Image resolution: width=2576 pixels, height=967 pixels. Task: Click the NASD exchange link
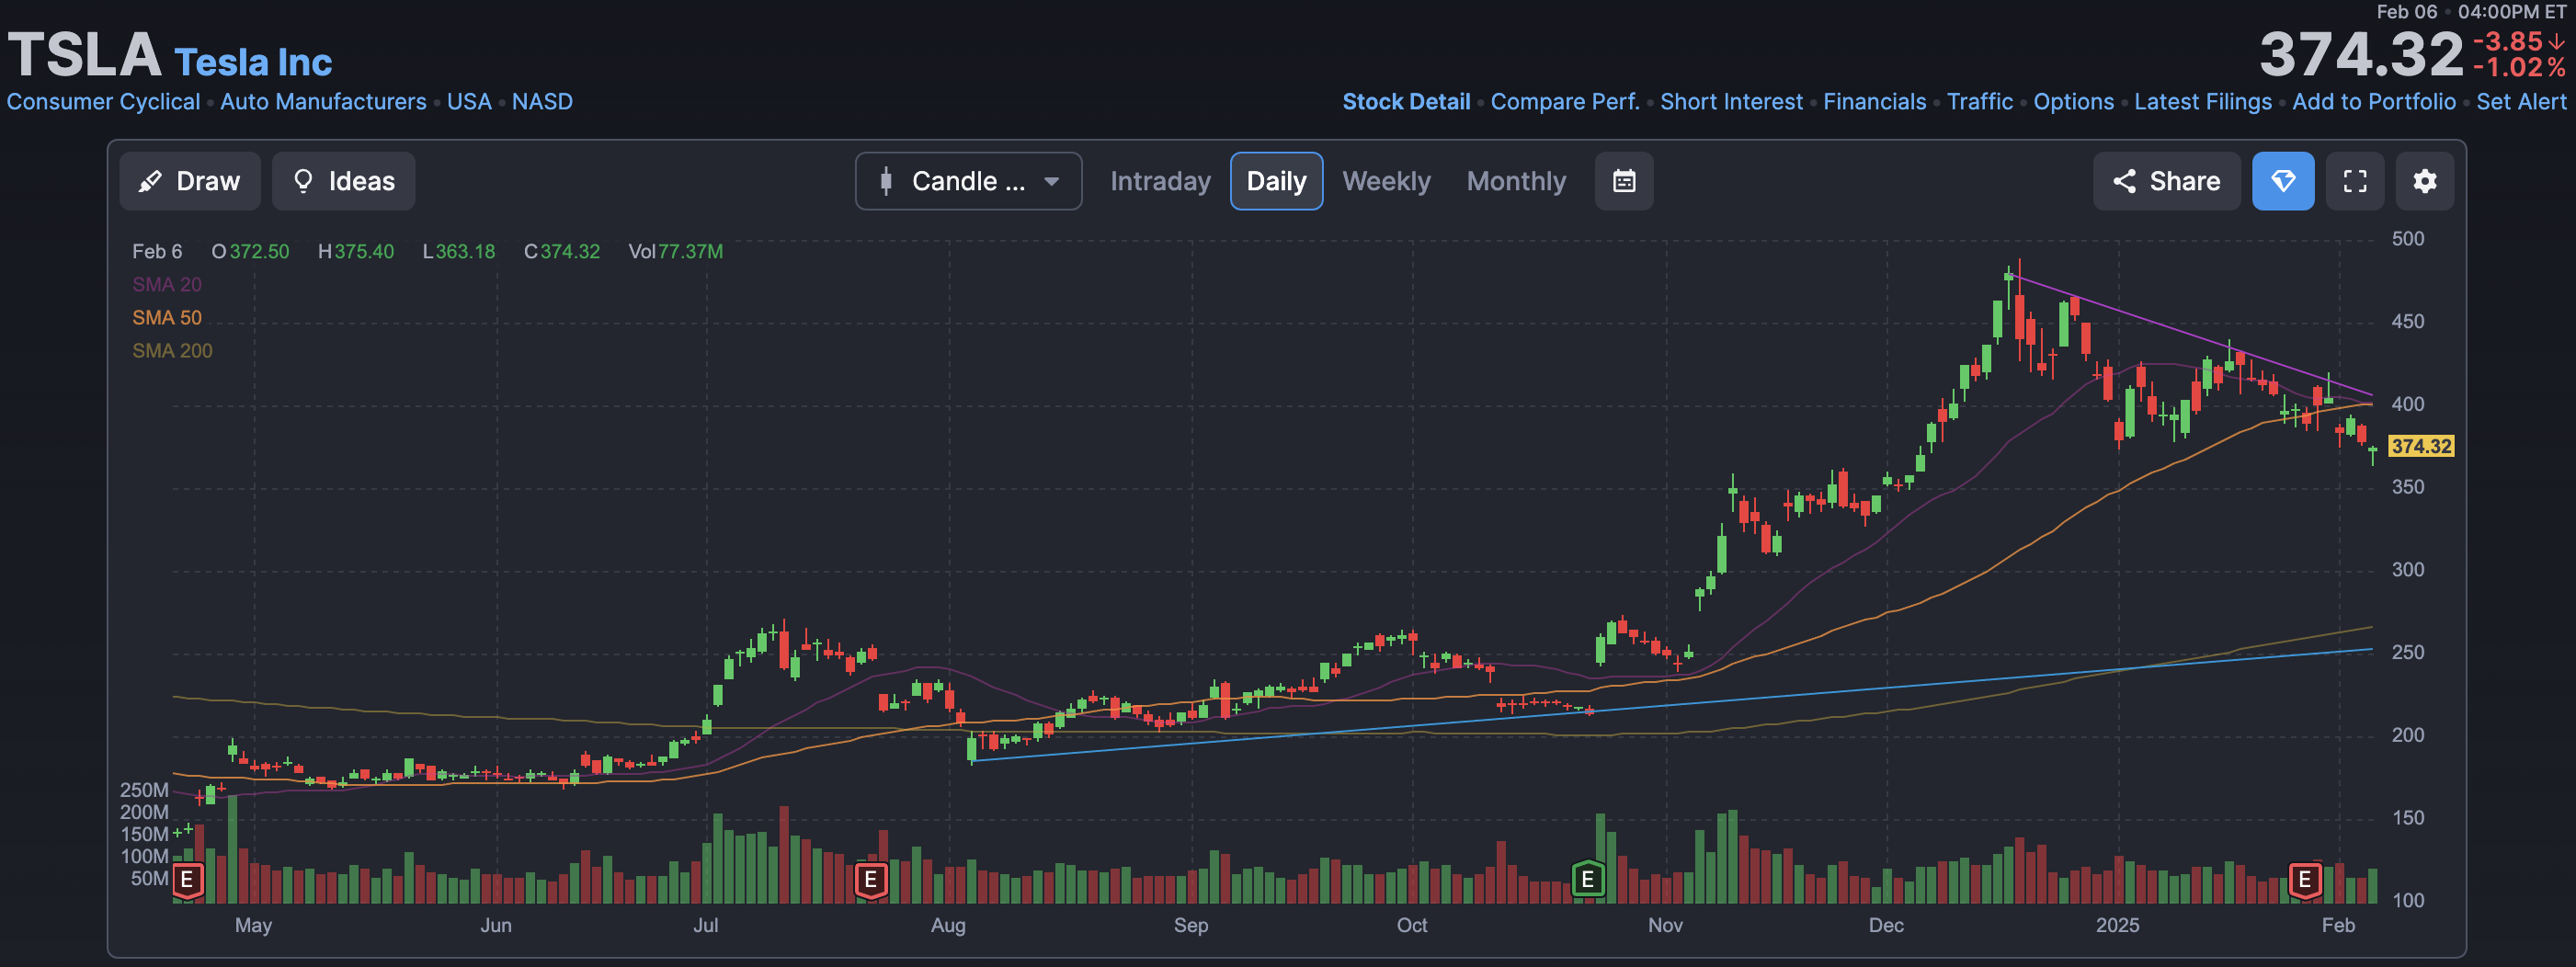pyautogui.click(x=542, y=102)
